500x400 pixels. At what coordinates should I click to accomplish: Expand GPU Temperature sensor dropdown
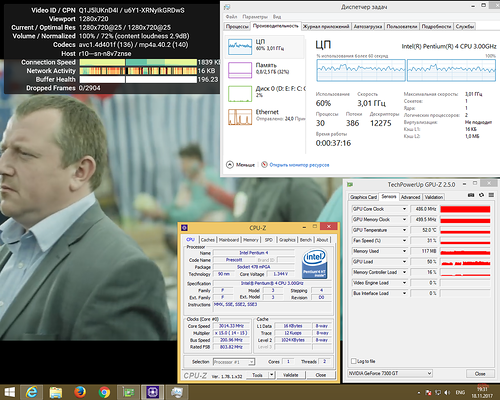(x=404, y=230)
